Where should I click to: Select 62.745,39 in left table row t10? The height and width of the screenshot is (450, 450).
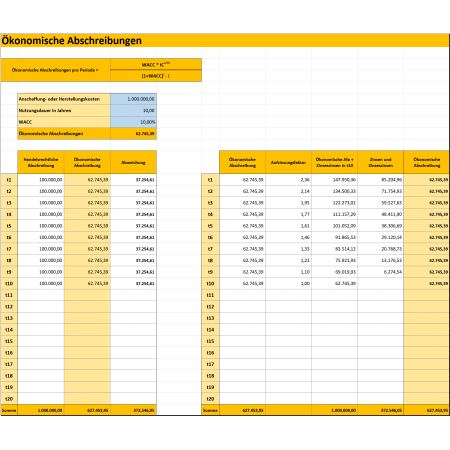pos(87,283)
